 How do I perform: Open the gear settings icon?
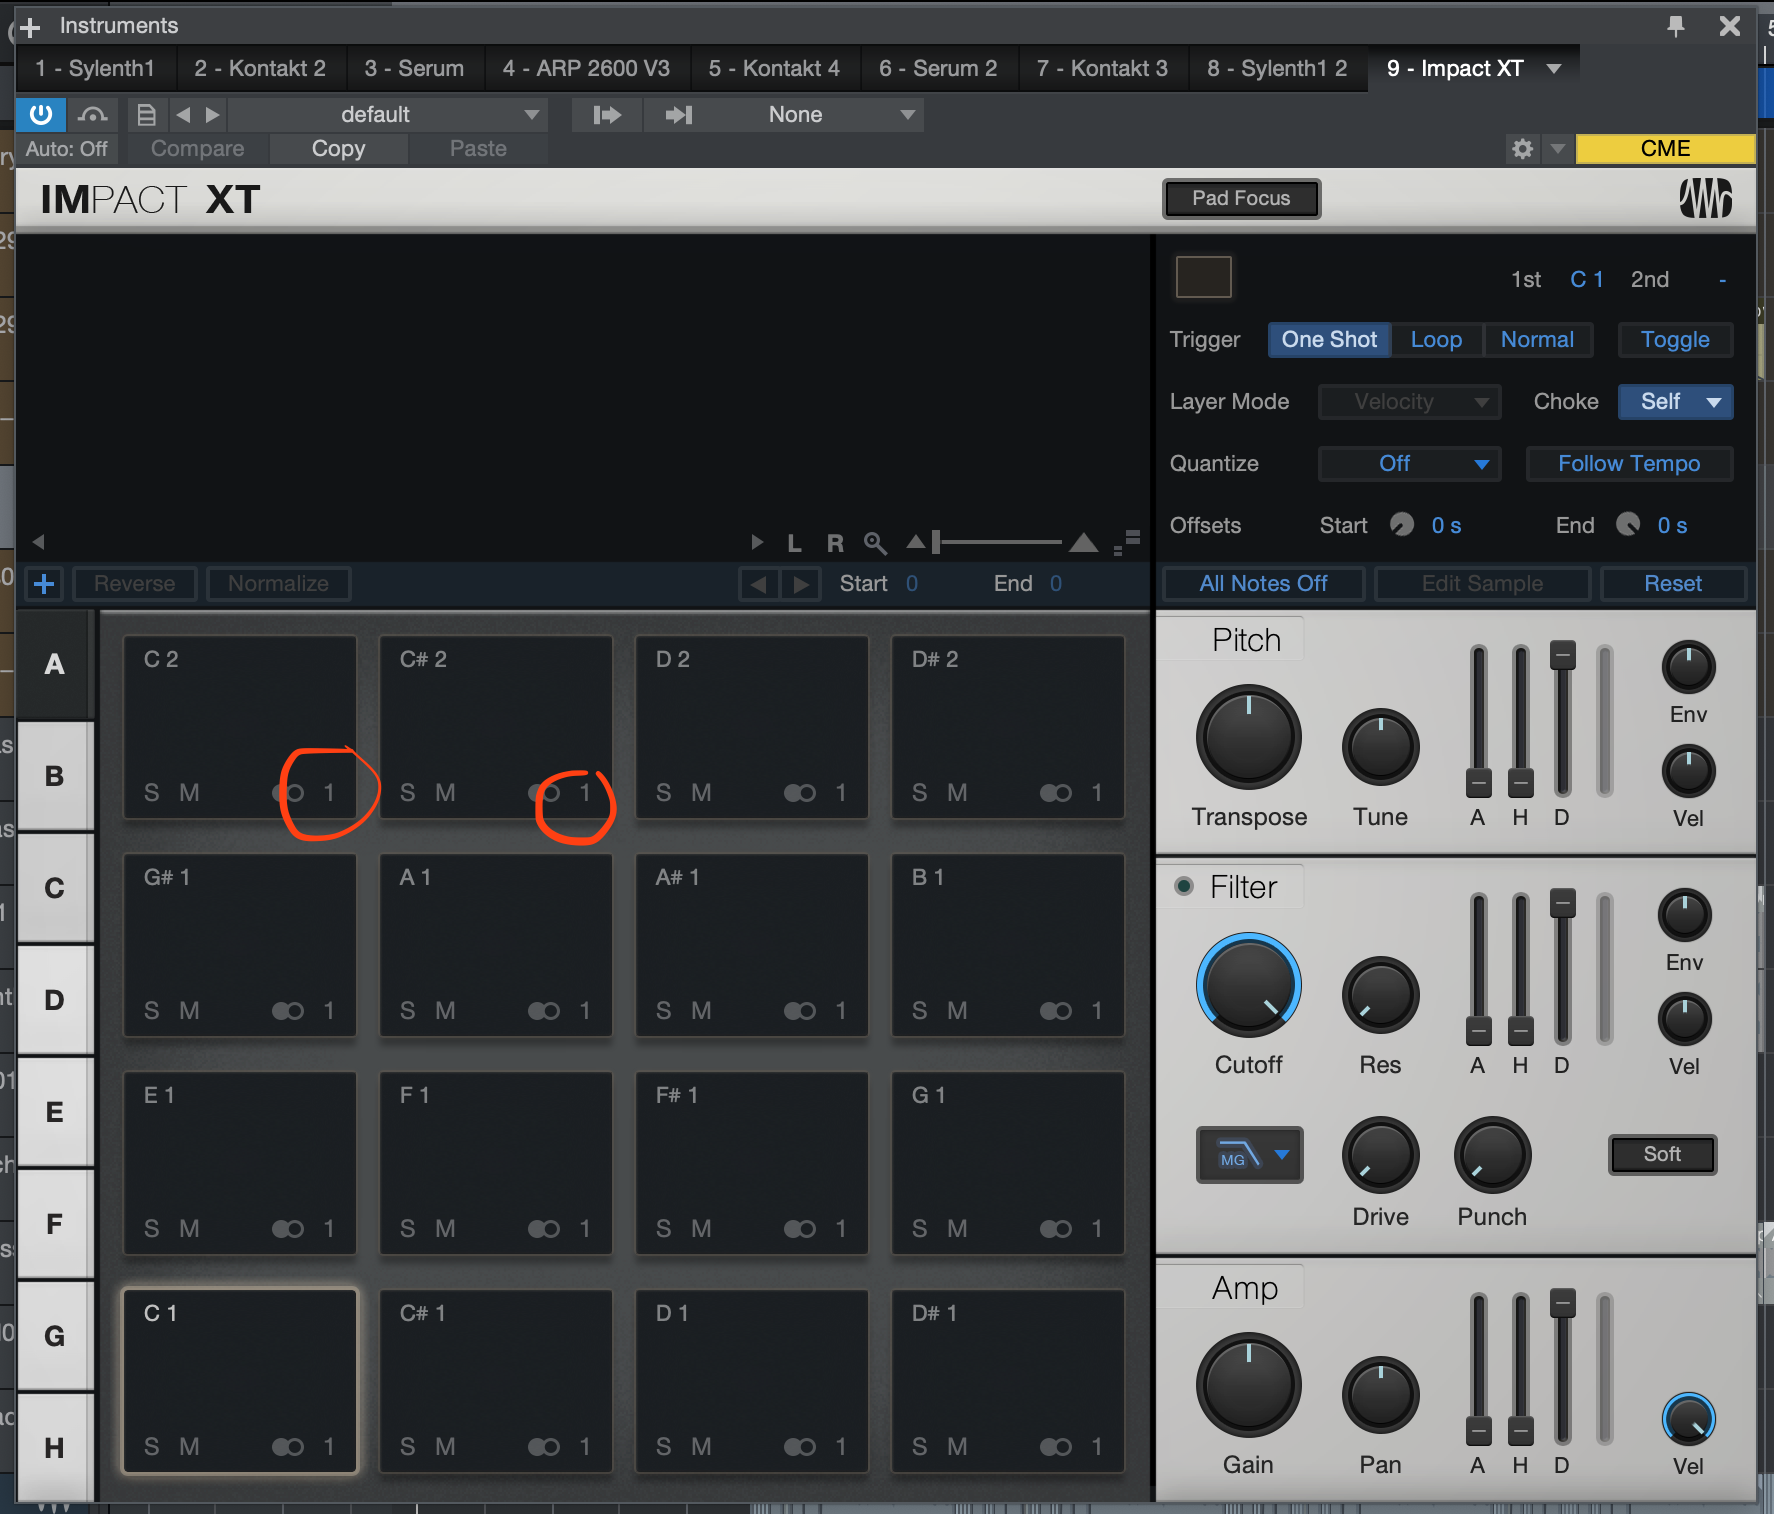point(1522,149)
